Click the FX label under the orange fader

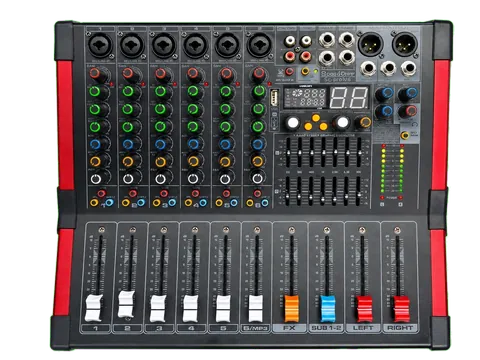click(289, 328)
